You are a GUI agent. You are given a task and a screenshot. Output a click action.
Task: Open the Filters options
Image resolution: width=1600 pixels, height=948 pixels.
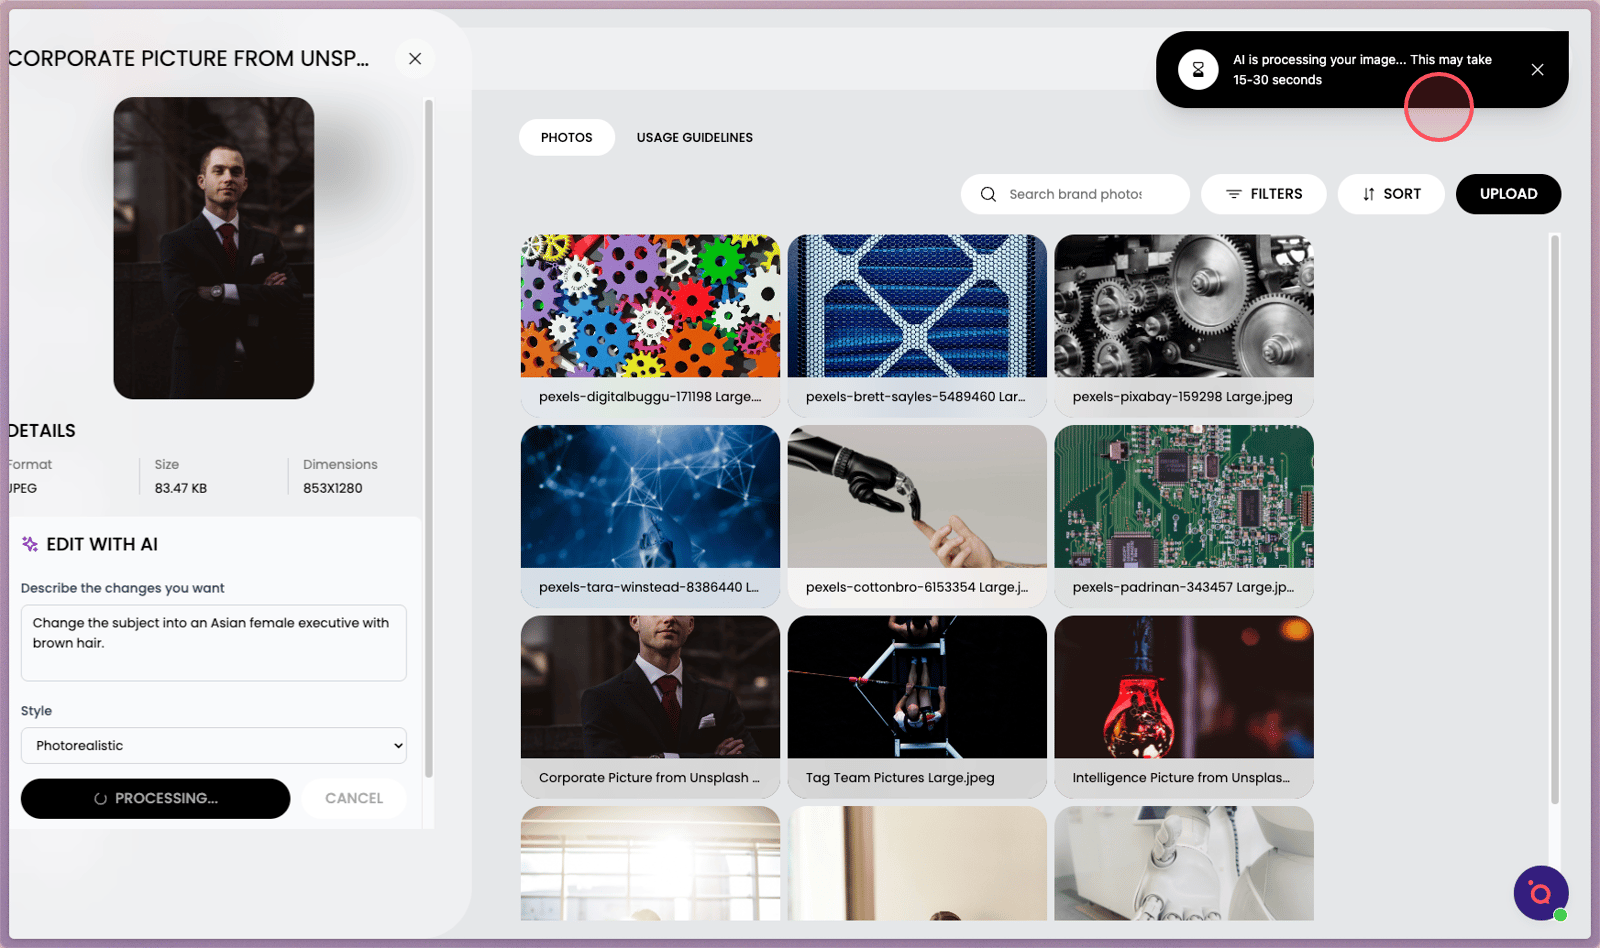click(1264, 194)
